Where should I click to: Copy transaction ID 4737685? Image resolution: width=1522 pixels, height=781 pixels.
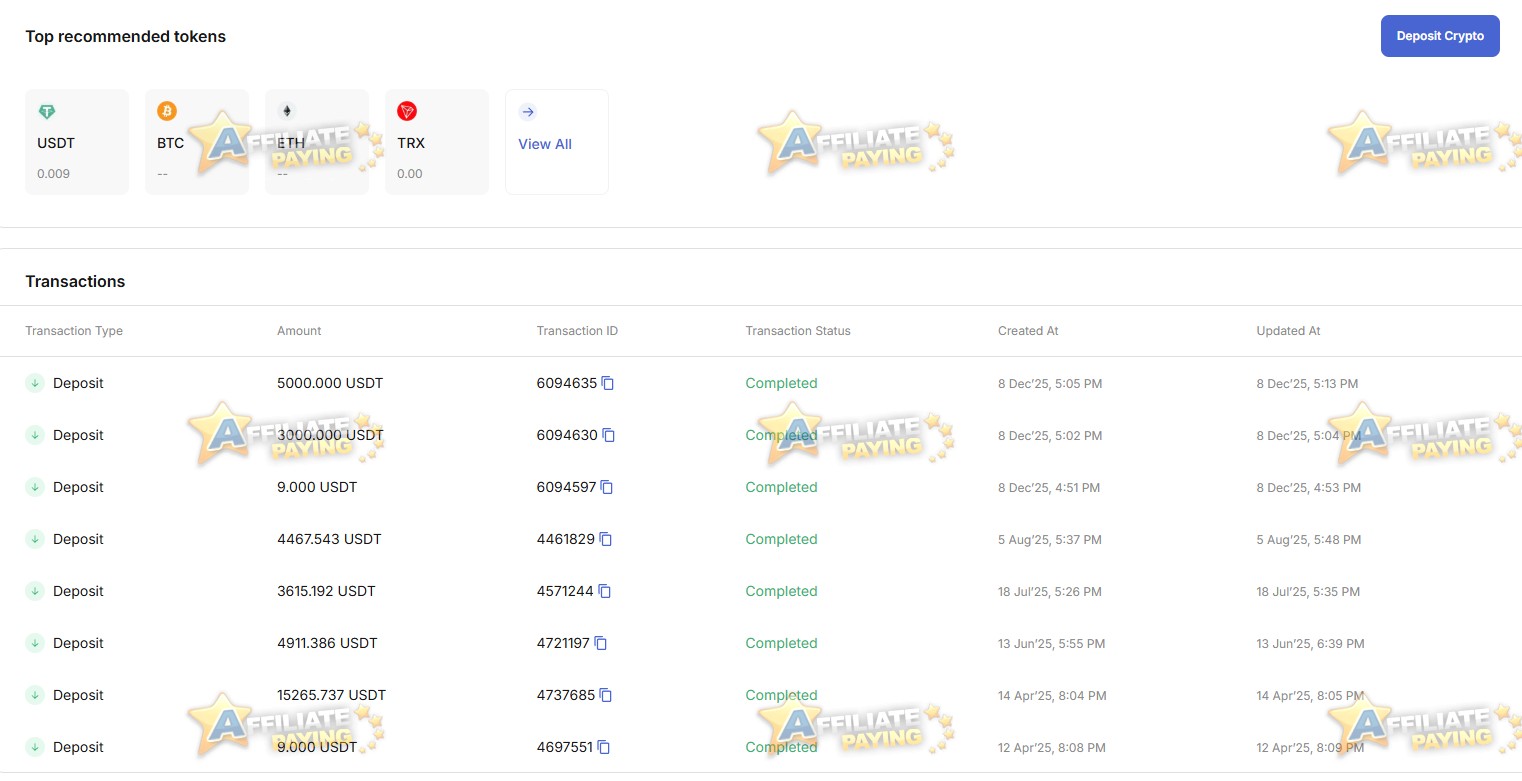tap(605, 695)
